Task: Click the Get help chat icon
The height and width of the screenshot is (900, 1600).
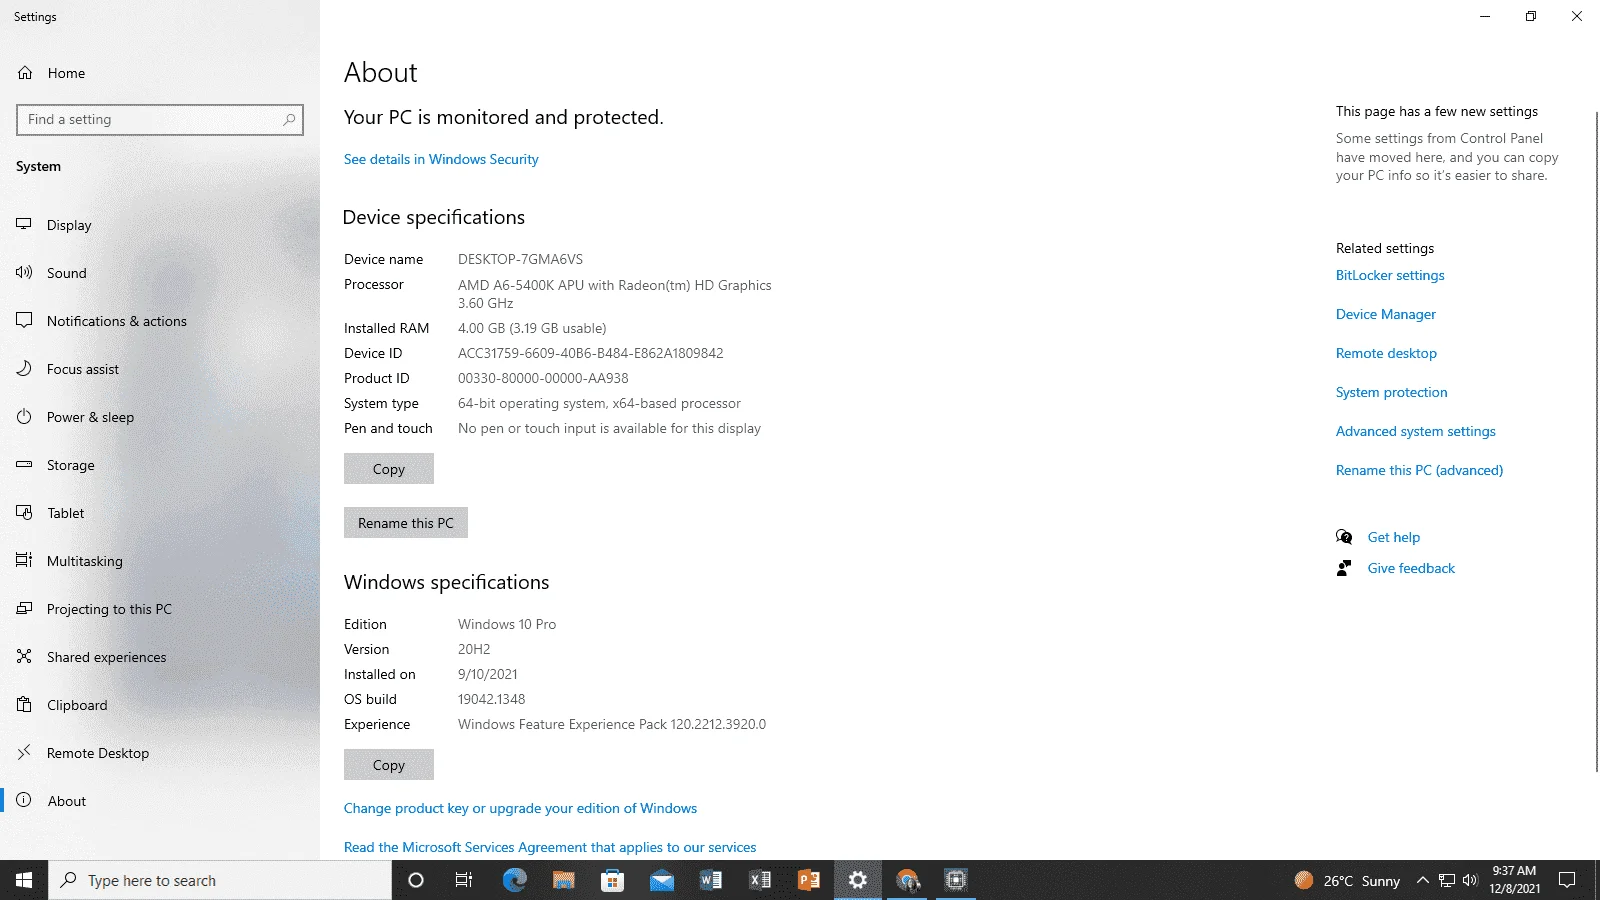Action: coord(1344,537)
